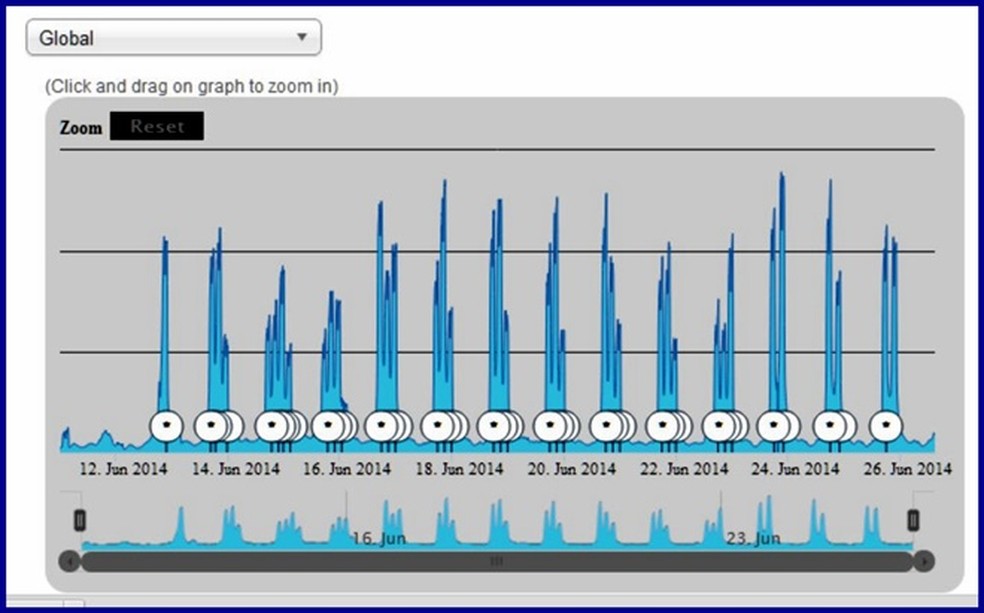
Task: Click the front event marker near 20. Jun 2014
Action: (x=550, y=427)
